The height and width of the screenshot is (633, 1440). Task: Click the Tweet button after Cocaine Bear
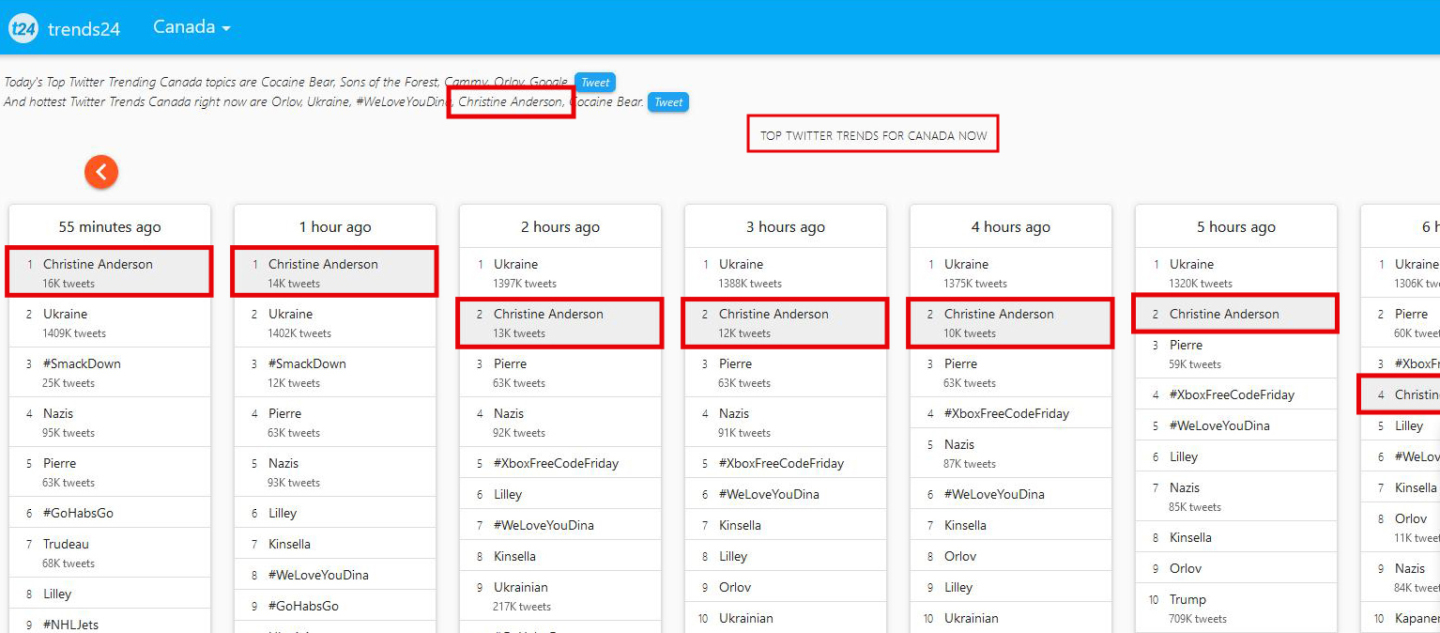tap(668, 102)
